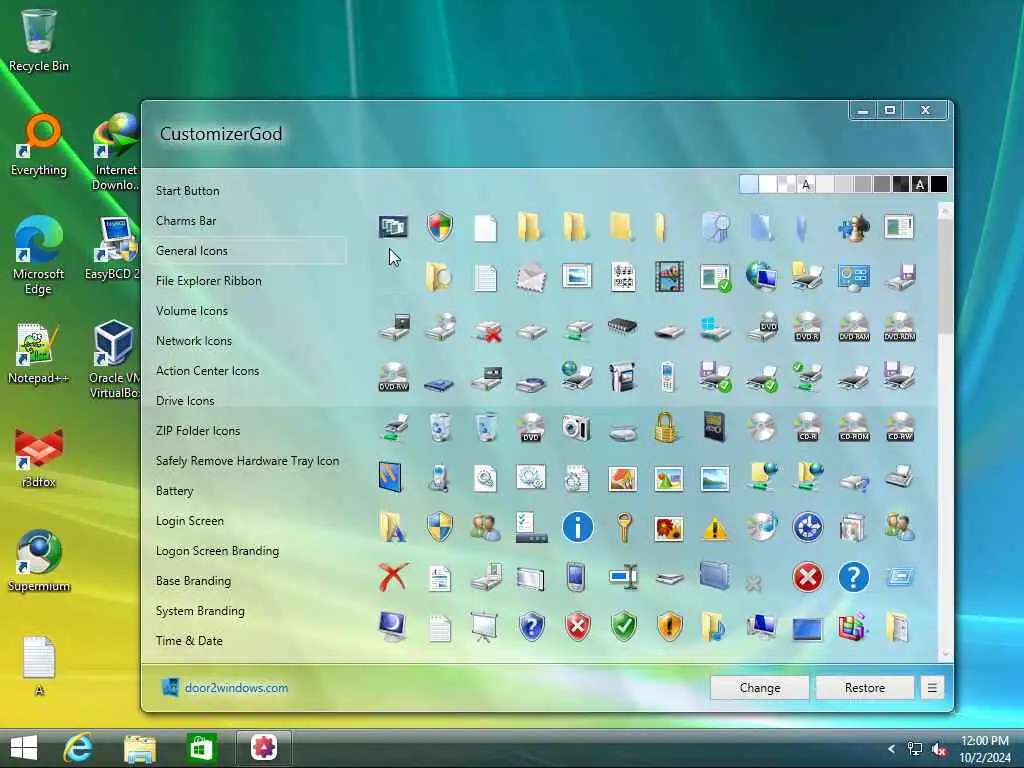This screenshot has height=768, width=1024.
Task: Pick the blue information circle icon
Action: click(x=577, y=527)
